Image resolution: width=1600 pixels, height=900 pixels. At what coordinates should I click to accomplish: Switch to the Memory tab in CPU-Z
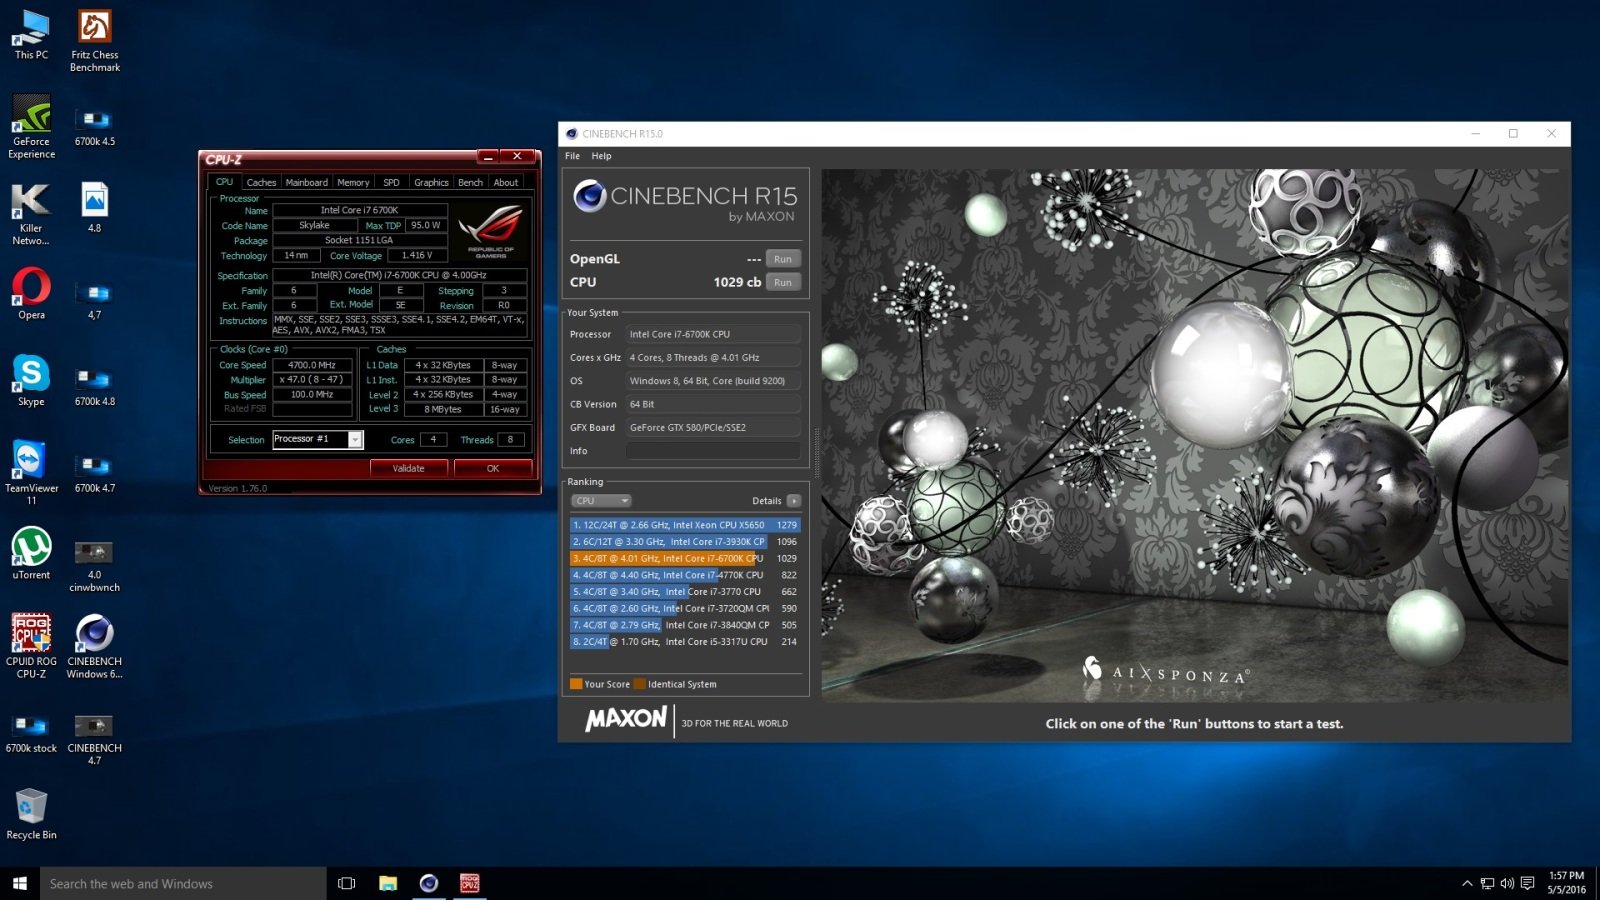pyautogui.click(x=353, y=183)
